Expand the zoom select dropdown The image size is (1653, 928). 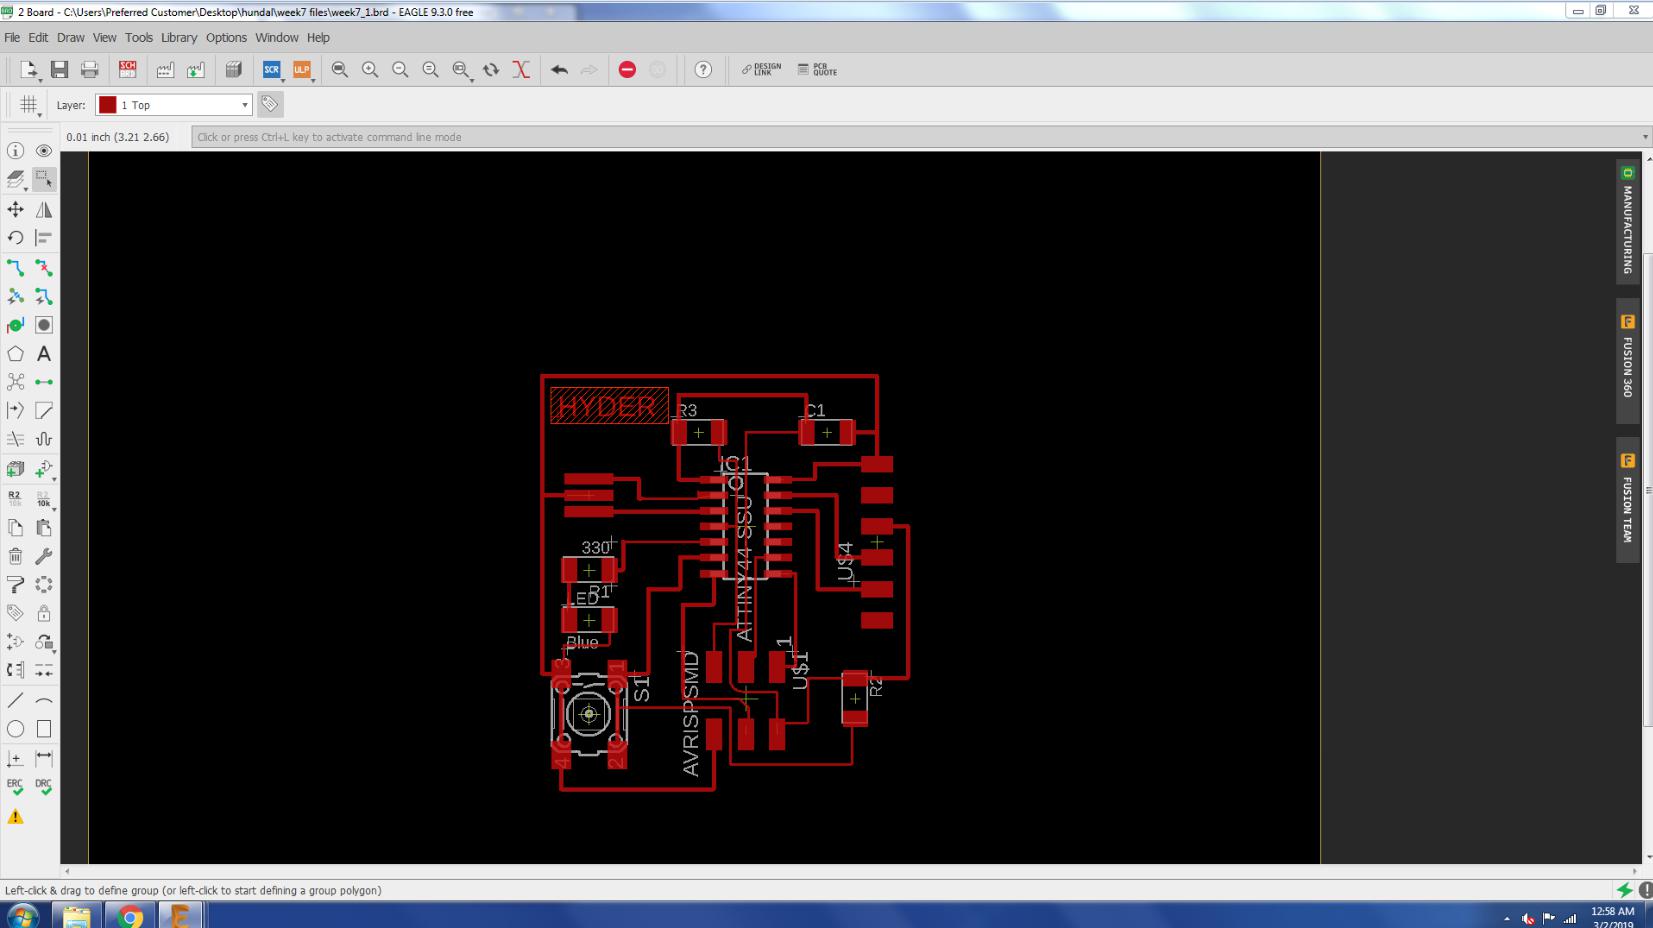pos(471,78)
